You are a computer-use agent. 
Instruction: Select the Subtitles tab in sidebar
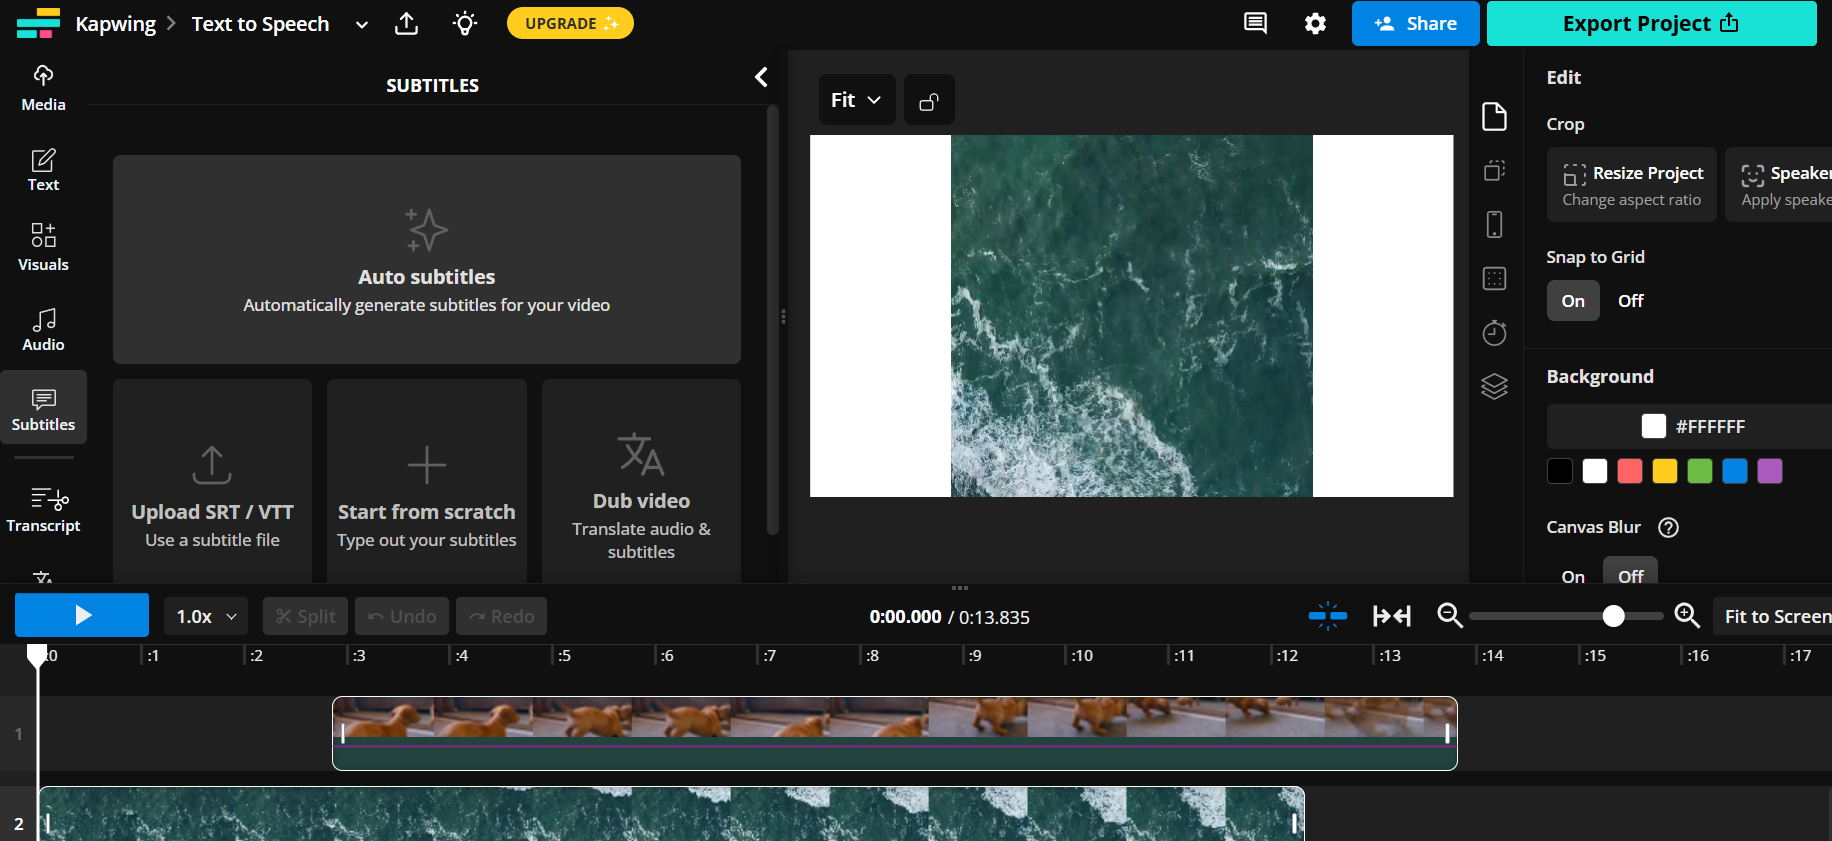point(44,408)
